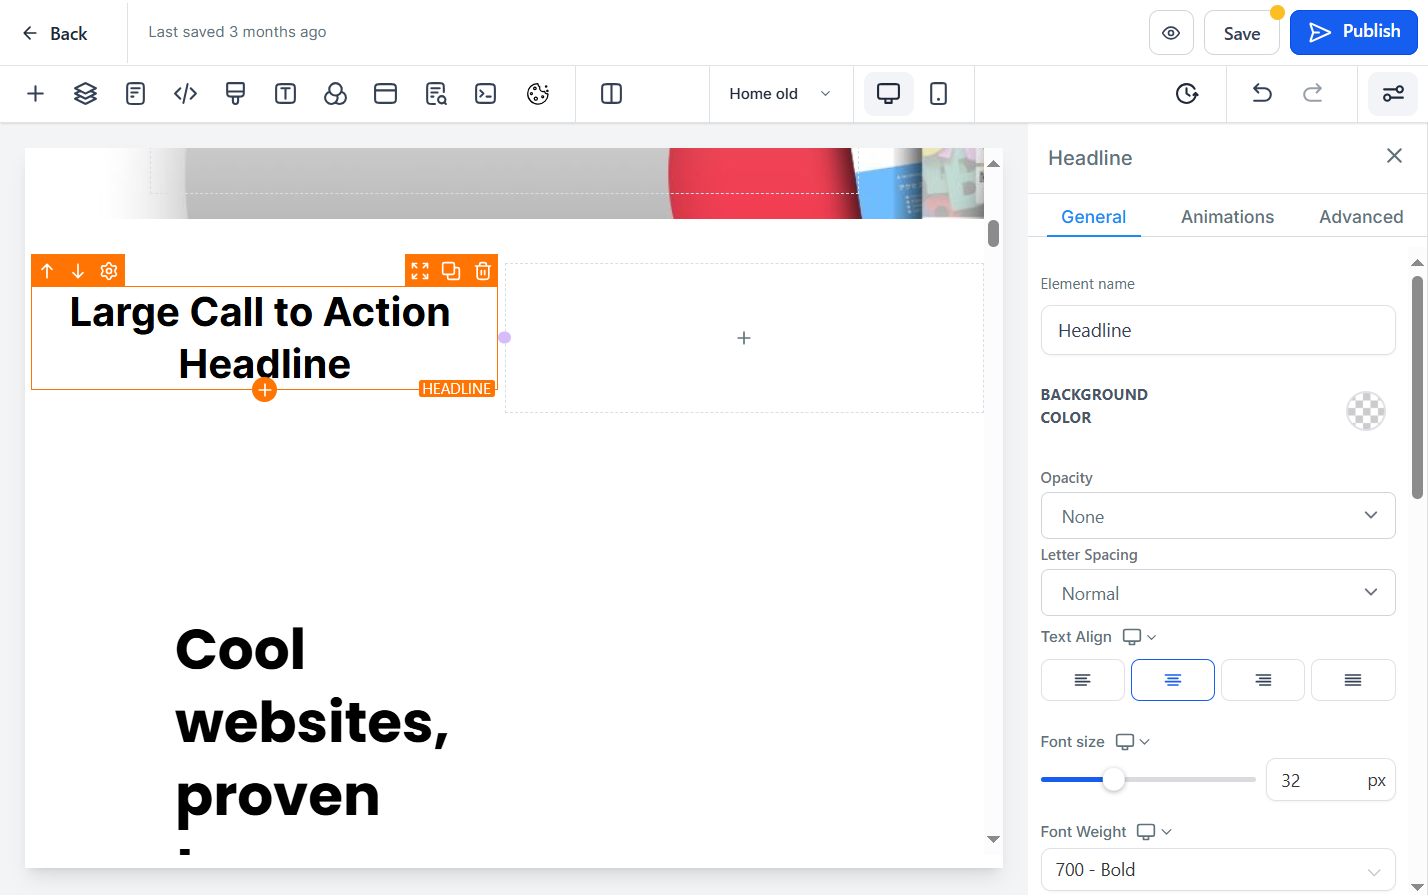Open the typography T icon

[x=285, y=94]
